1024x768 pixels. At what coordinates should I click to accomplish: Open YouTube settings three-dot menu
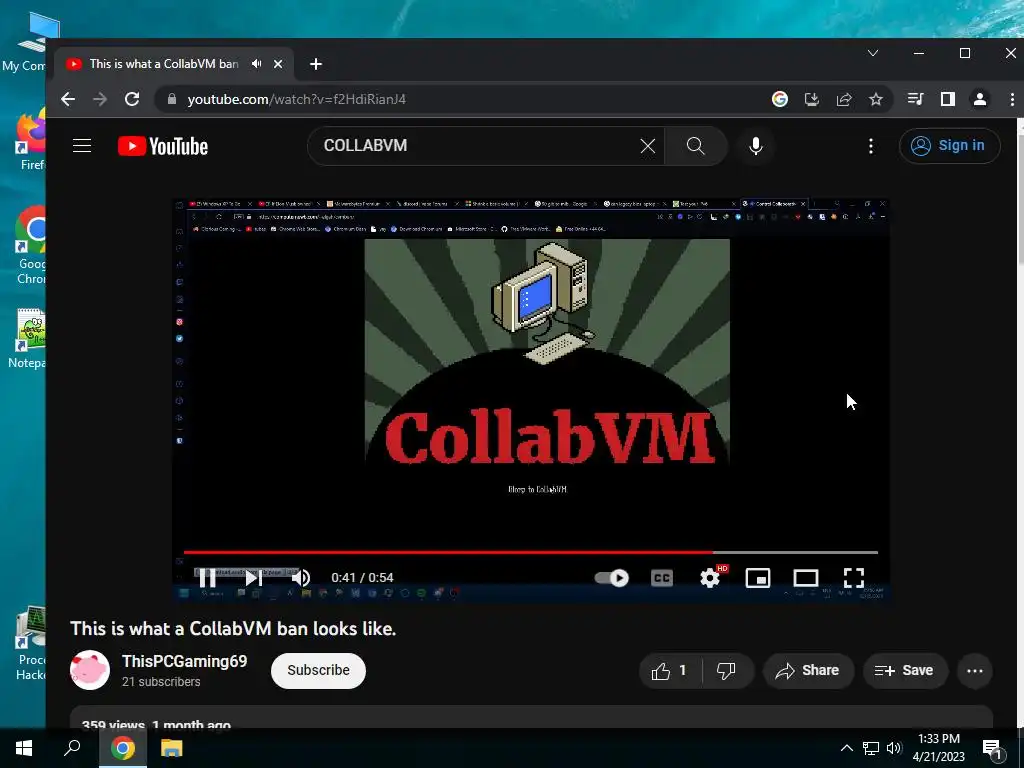[871, 146]
